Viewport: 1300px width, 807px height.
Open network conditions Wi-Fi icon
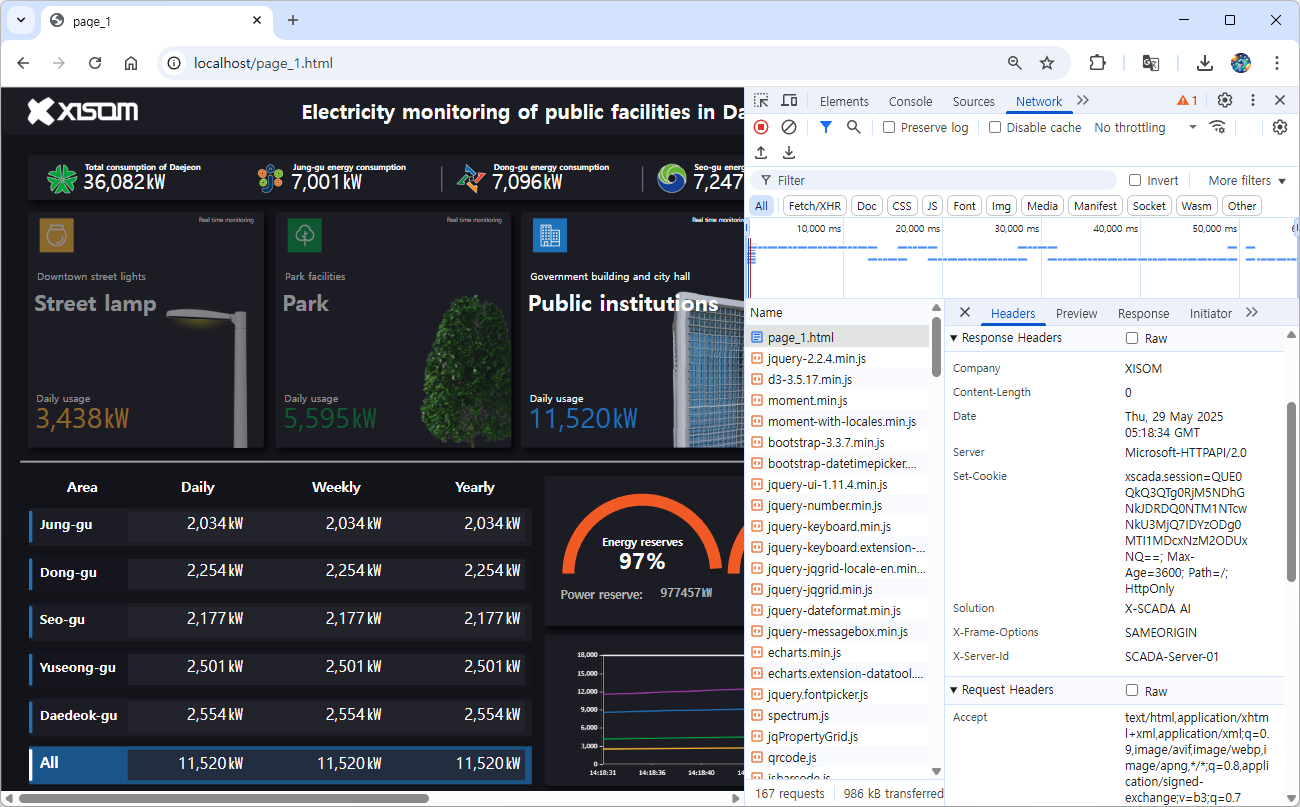coord(1217,127)
